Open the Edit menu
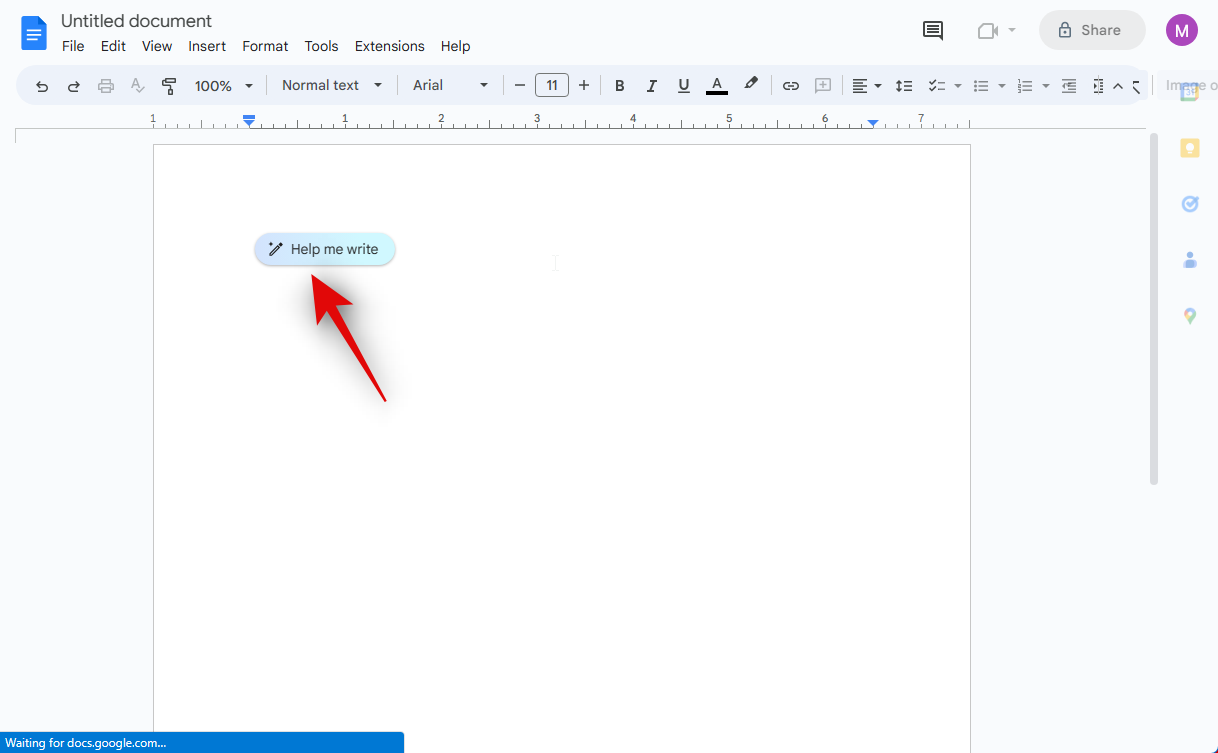Screen dimensions: 1218x753 113,46
